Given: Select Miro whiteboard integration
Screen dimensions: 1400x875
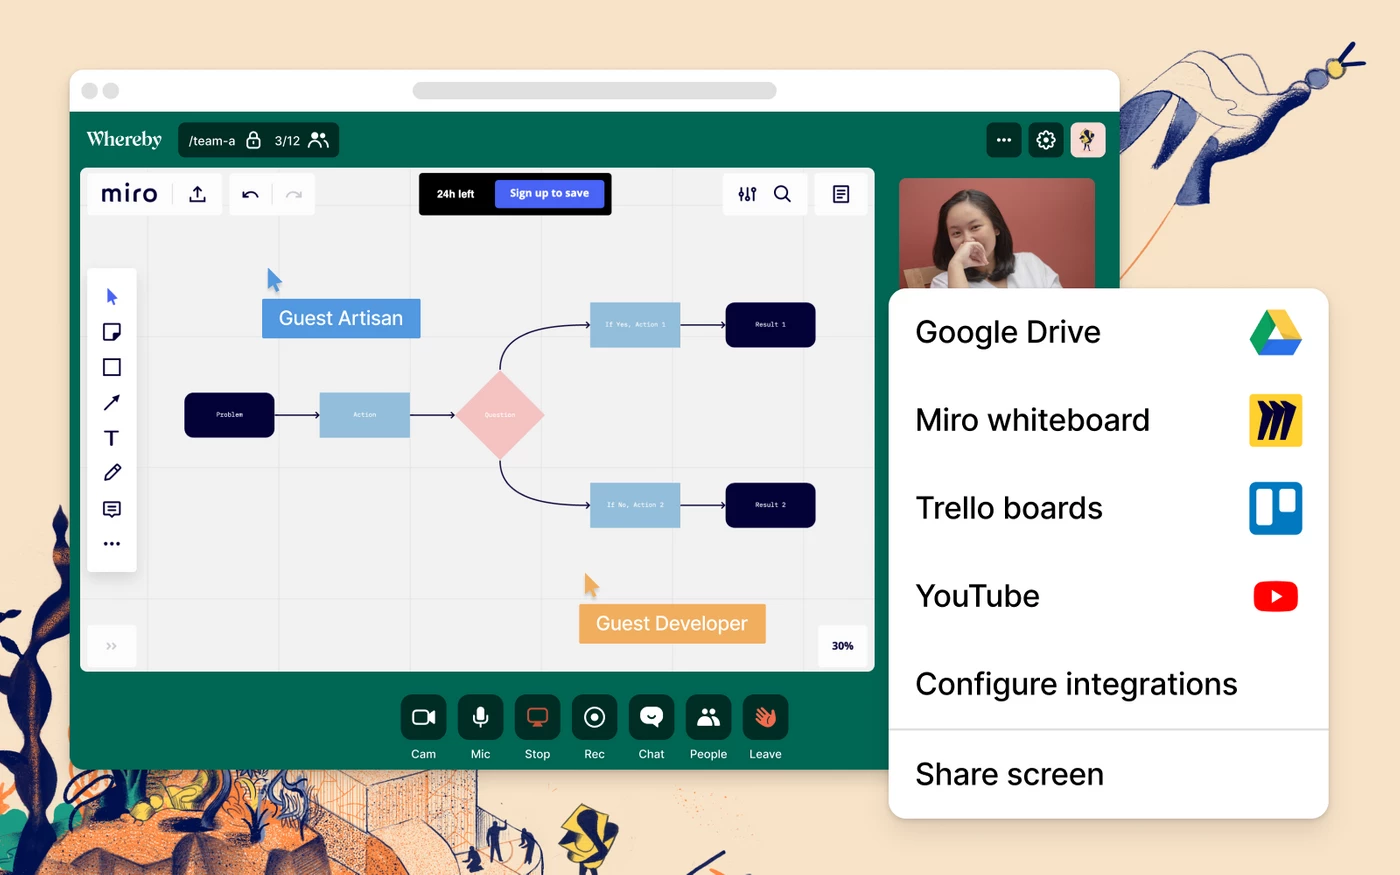Looking at the screenshot, I should [x=1108, y=420].
